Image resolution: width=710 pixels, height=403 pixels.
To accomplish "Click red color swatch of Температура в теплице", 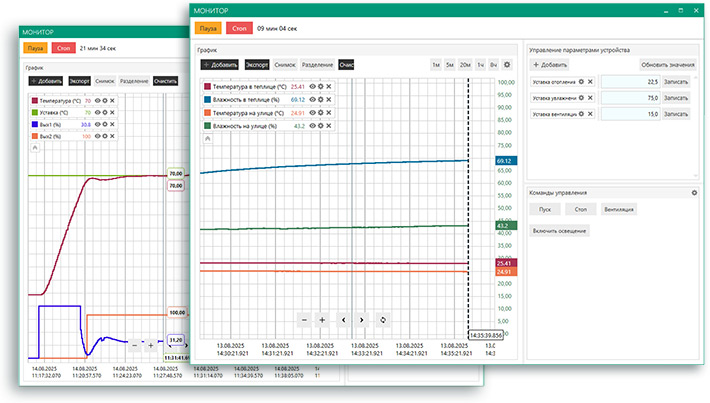I will point(207,86).
